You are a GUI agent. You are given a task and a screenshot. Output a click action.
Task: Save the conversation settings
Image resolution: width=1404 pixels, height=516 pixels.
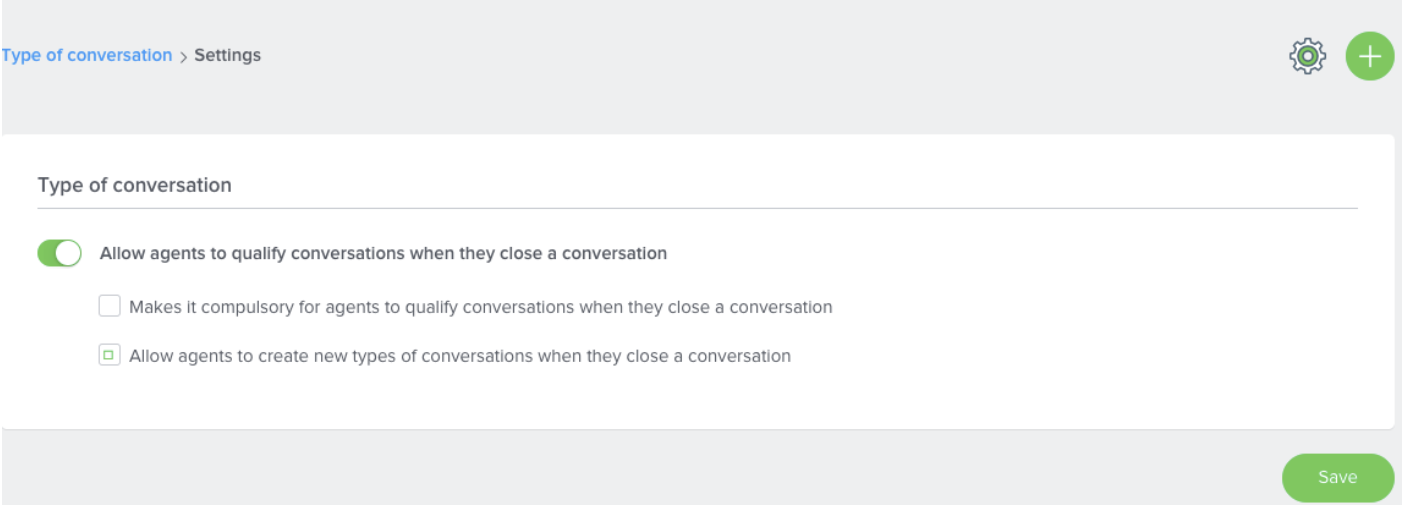pyautogui.click(x=1337, y=477)
